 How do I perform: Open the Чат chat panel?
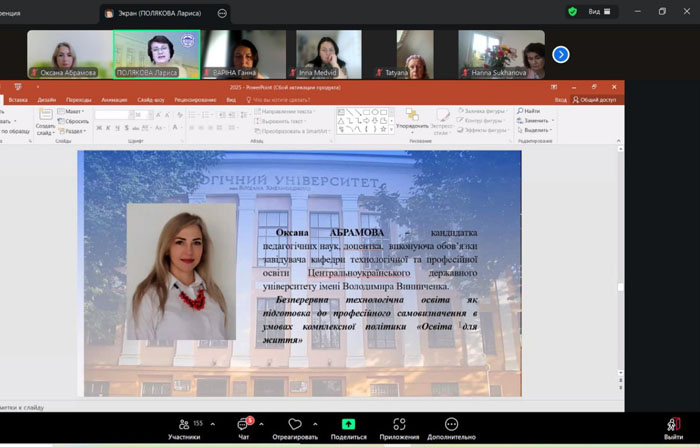coord(243,425)
